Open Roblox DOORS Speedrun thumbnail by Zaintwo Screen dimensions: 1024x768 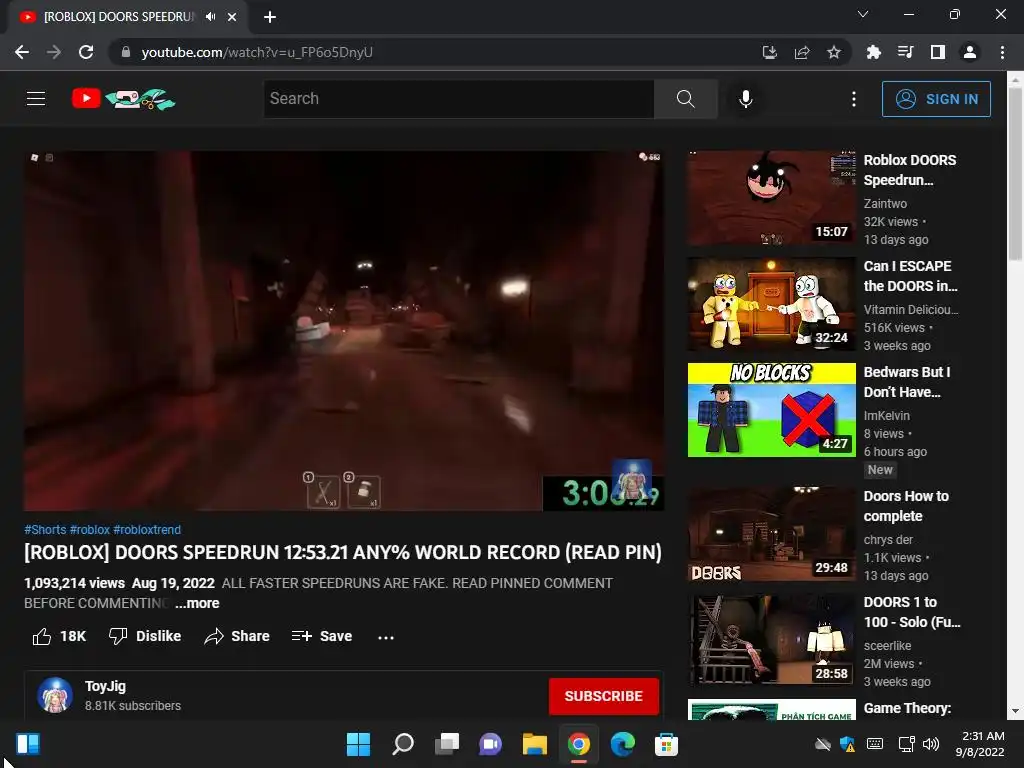coord(771,198)
